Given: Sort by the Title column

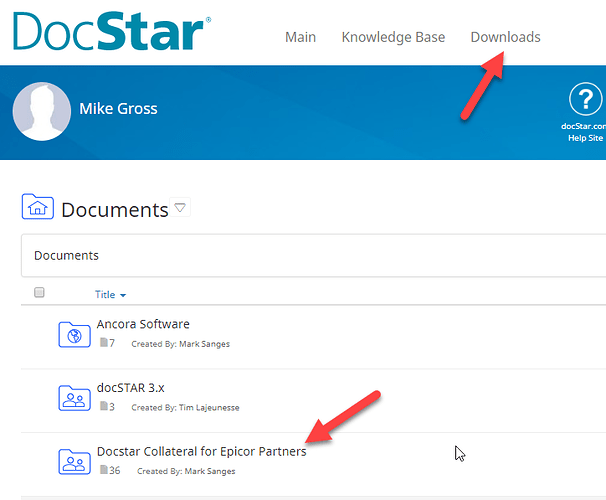Looking at the screenshot, I should (x=110, y=294).
